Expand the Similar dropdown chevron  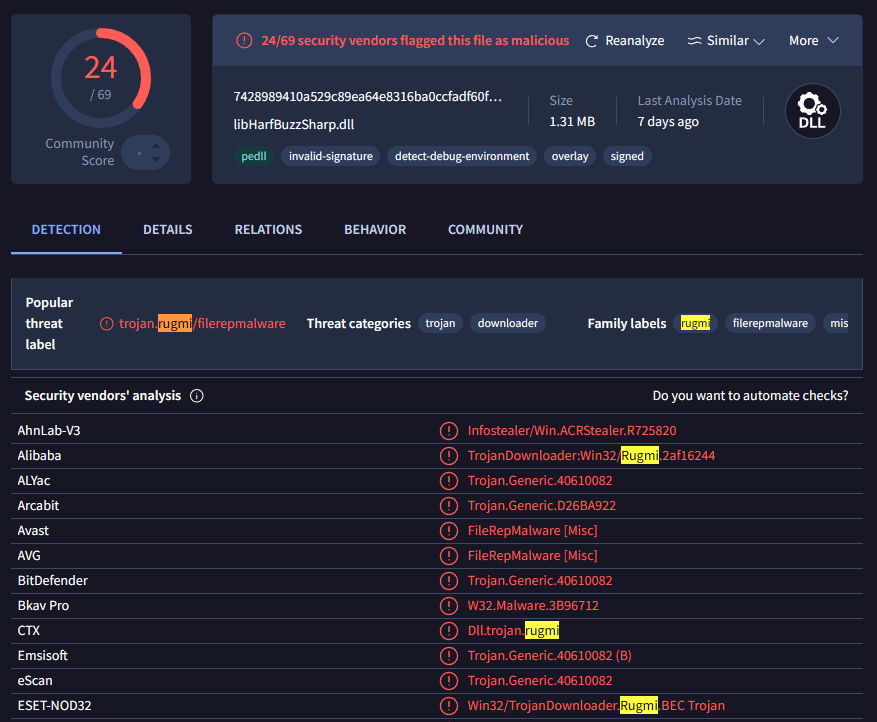pos(759,41)
